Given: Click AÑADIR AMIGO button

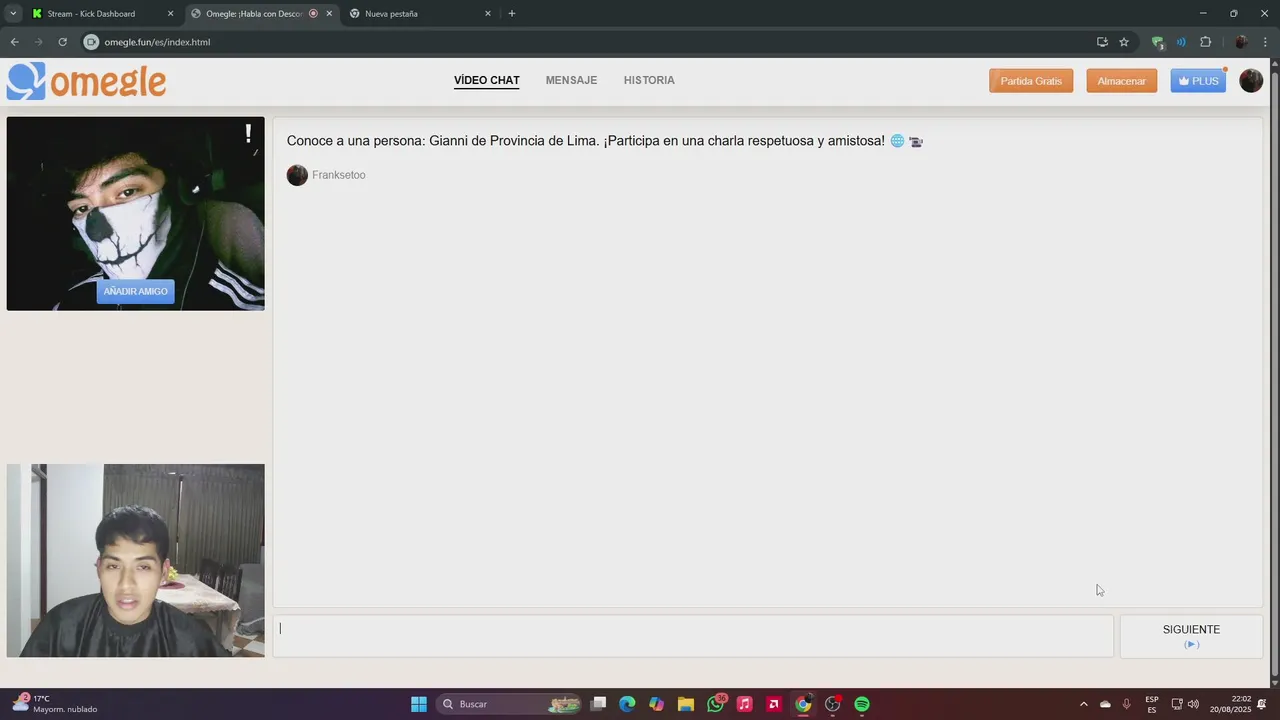Looking at the screenshot, I should pyautogui.click(x=136, y=291).
